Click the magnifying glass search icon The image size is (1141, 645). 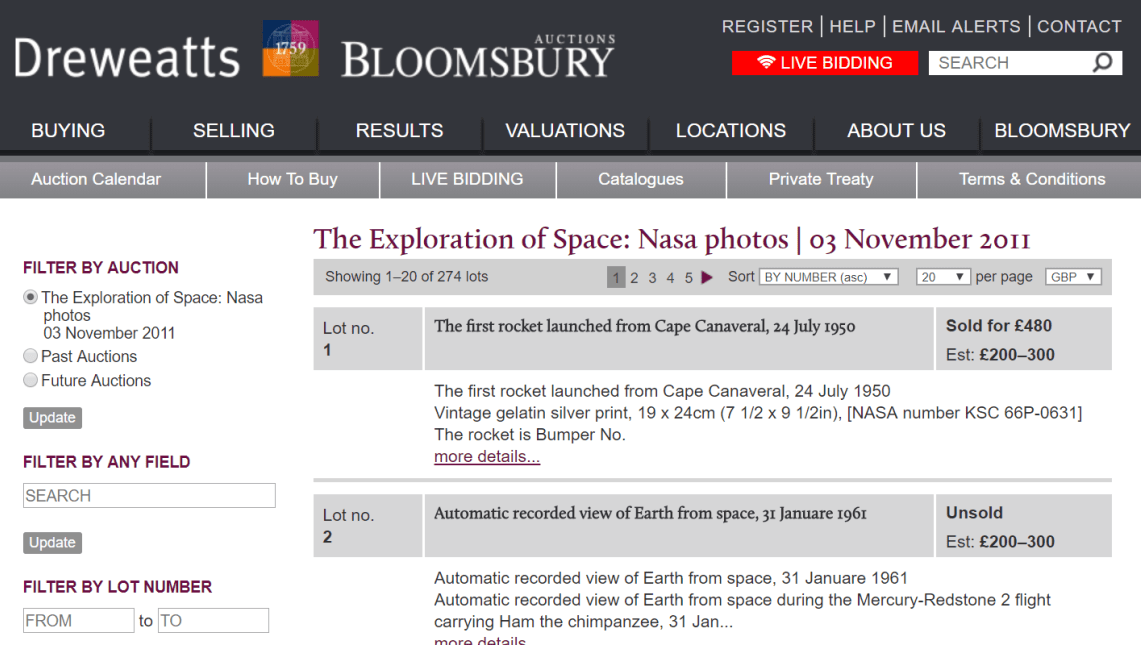[x=1102, y=62]
